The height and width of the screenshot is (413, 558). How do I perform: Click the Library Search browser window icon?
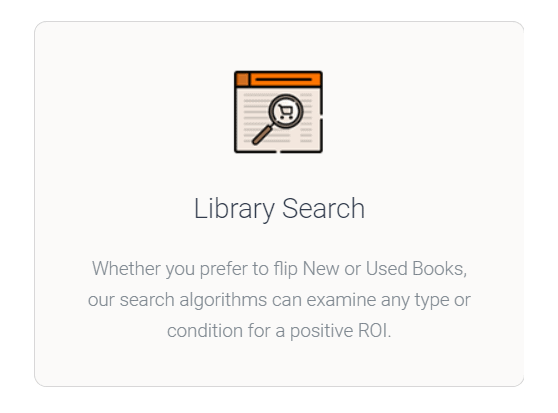(278, 112)
